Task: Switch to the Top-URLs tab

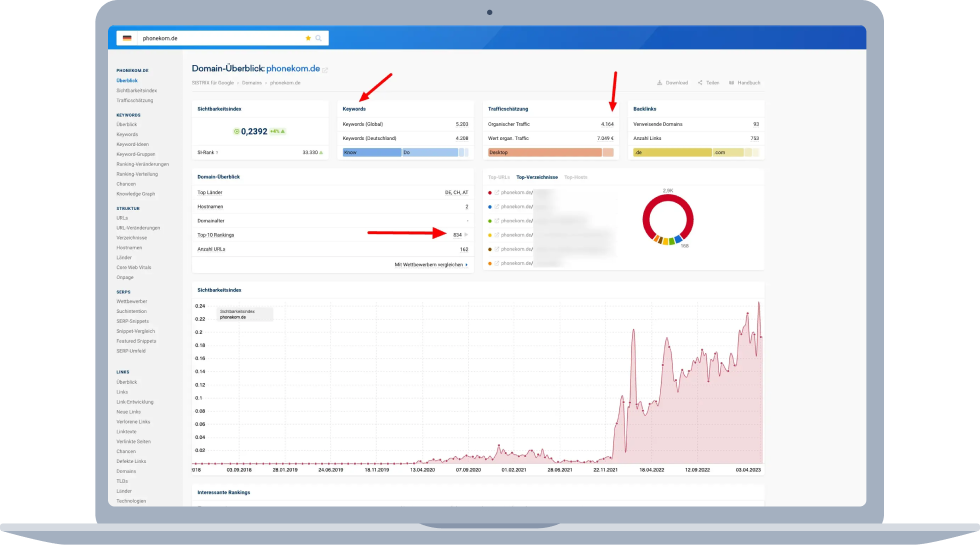Action: coord(498,177)
